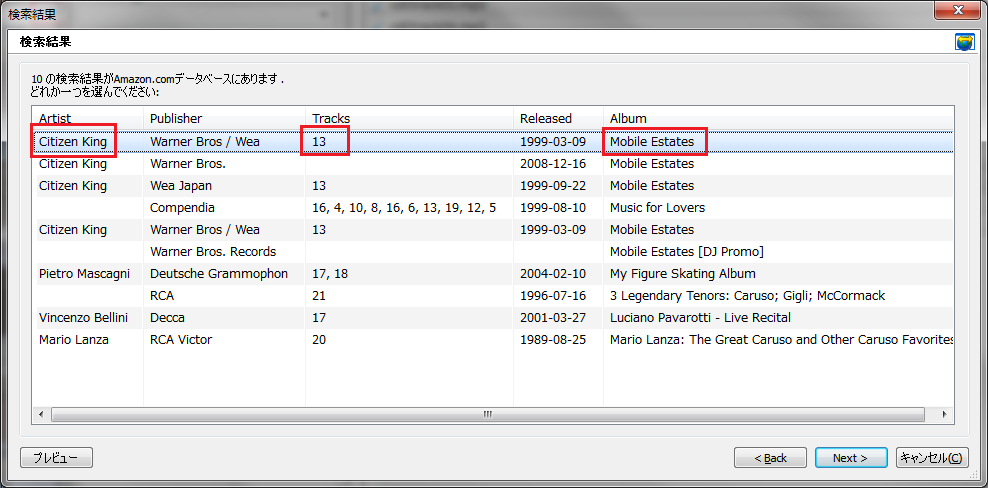The width and height of the screenshot is (988, 488).
Task: Click the Next button
Action: [851, 458]
